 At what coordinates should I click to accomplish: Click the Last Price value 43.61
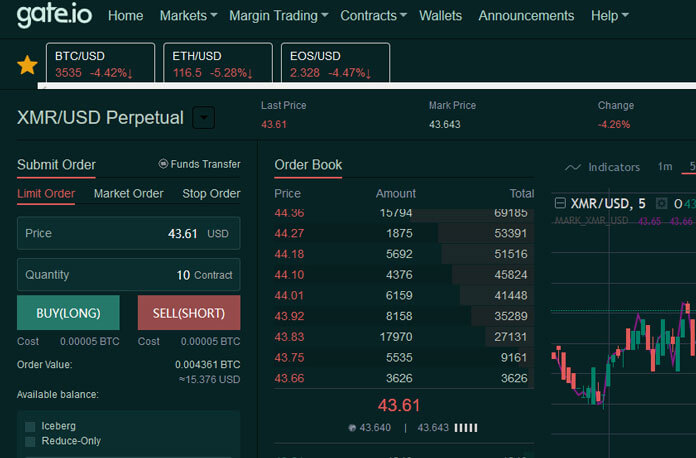(274, 125)
